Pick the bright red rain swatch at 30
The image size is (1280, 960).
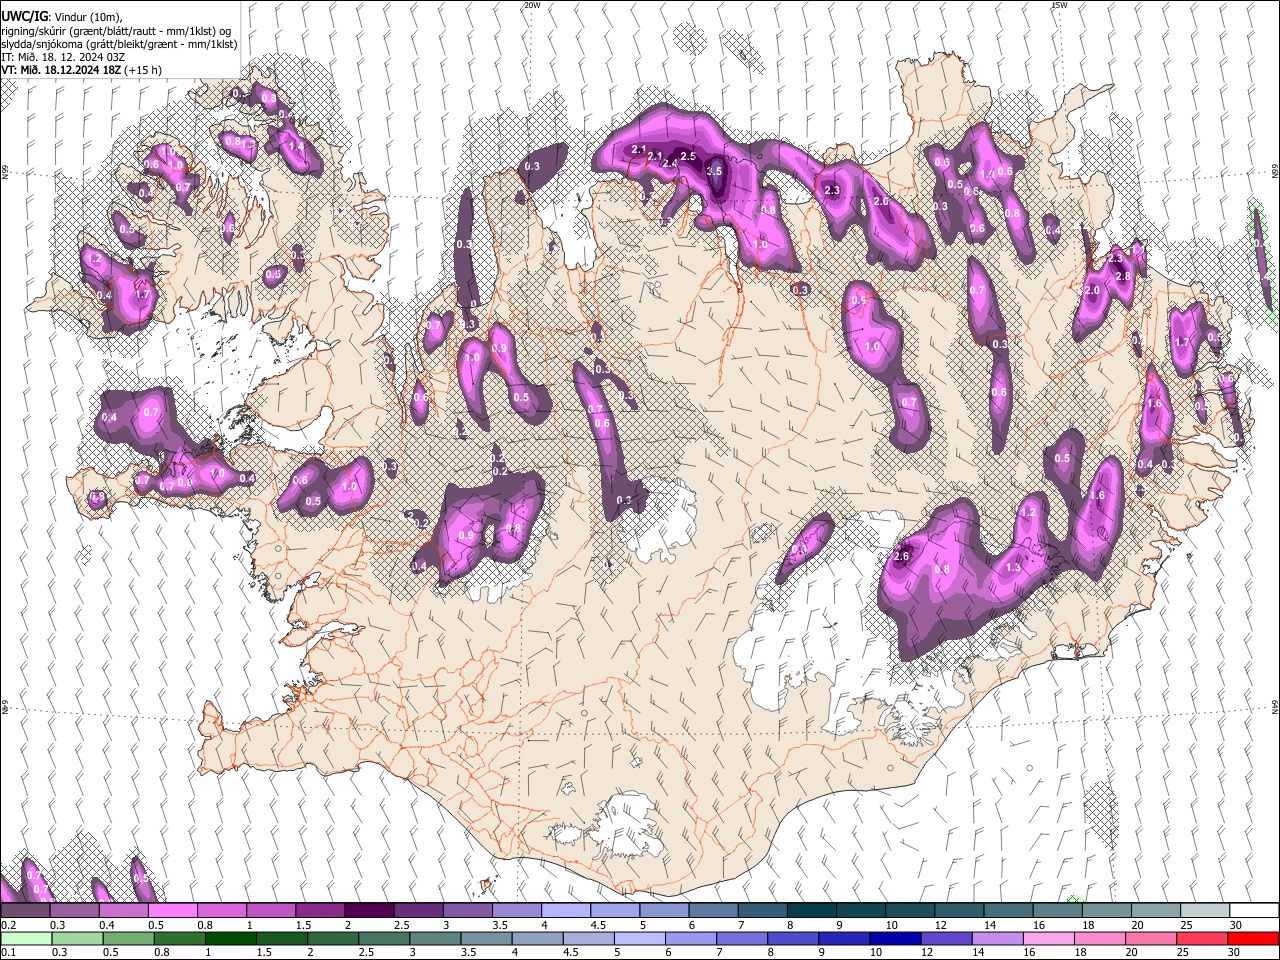point(1254,938)
